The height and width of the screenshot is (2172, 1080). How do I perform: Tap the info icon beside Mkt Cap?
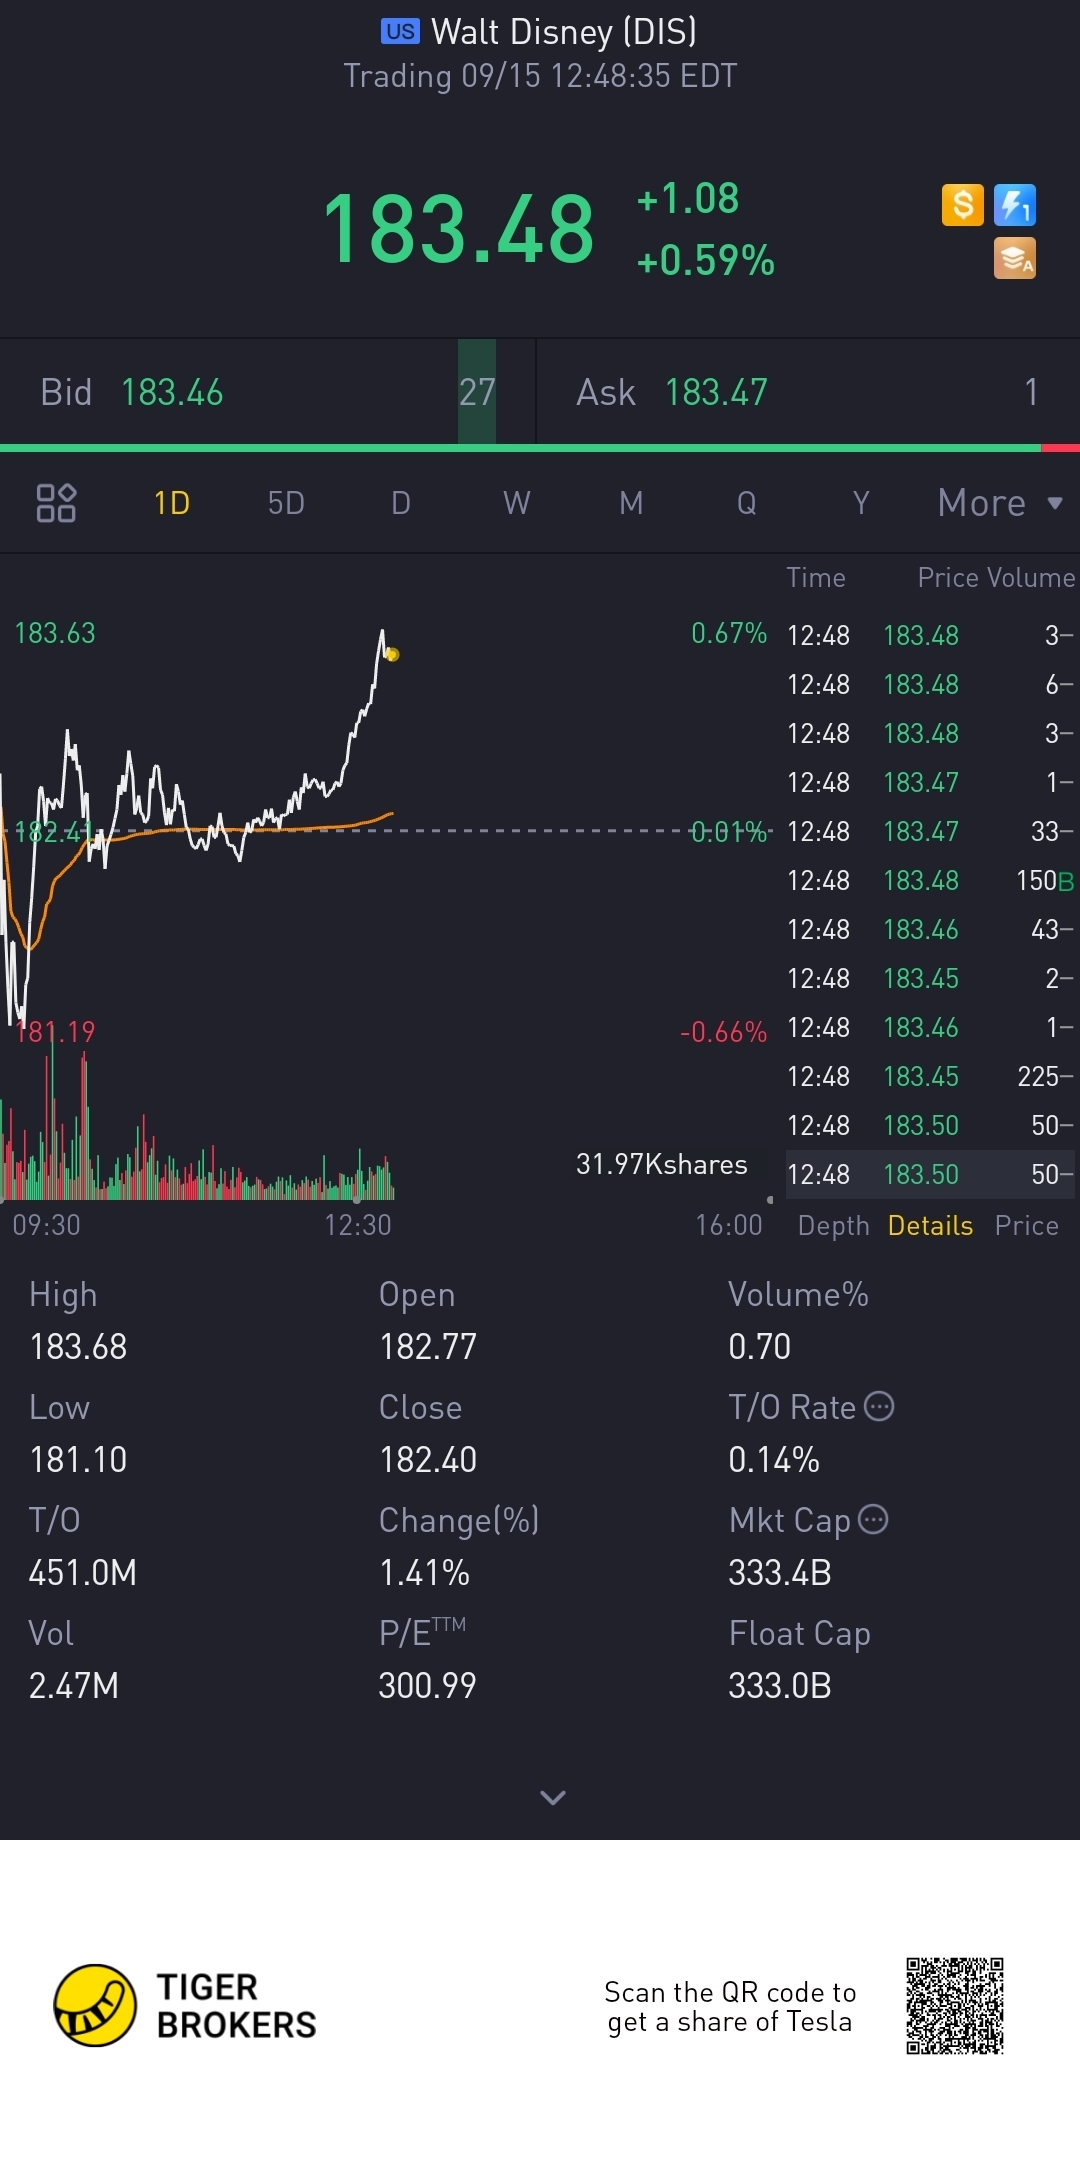(873, 1519)
